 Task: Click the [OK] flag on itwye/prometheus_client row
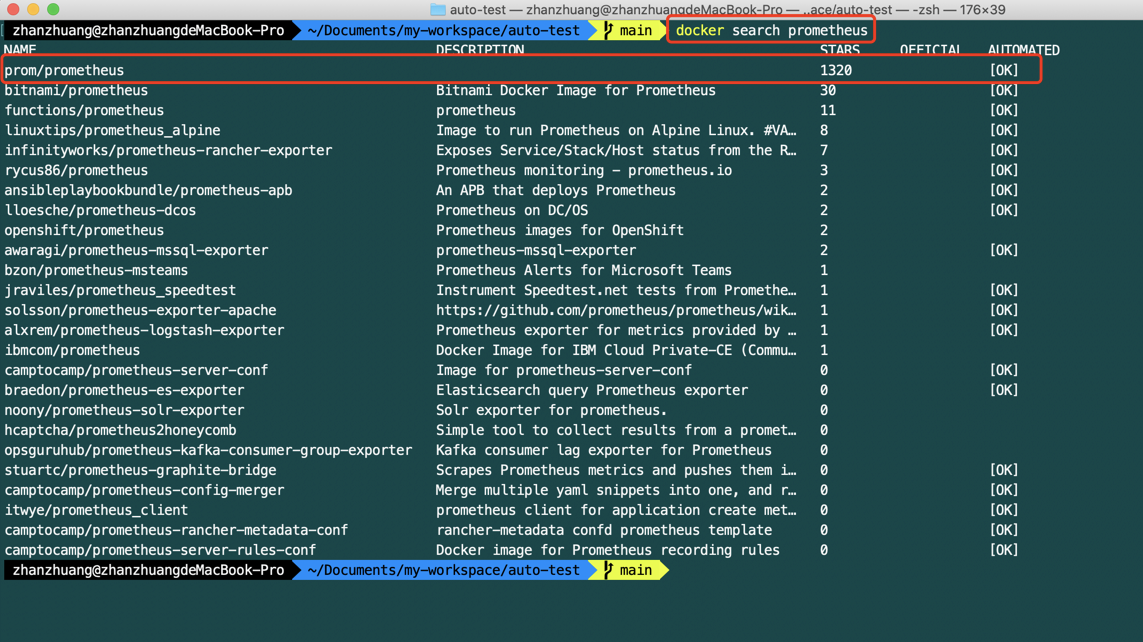[1004, 510]
